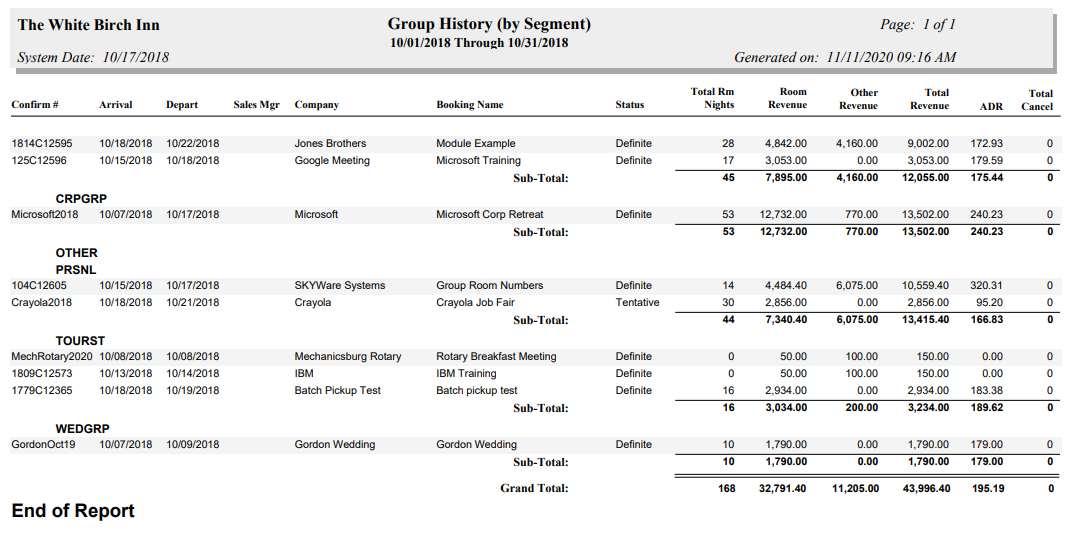Click the 'Mechanicsburg Rotary' company cell
The image size is (1071, 537).
pyautogui.click(x=348, y=357)
